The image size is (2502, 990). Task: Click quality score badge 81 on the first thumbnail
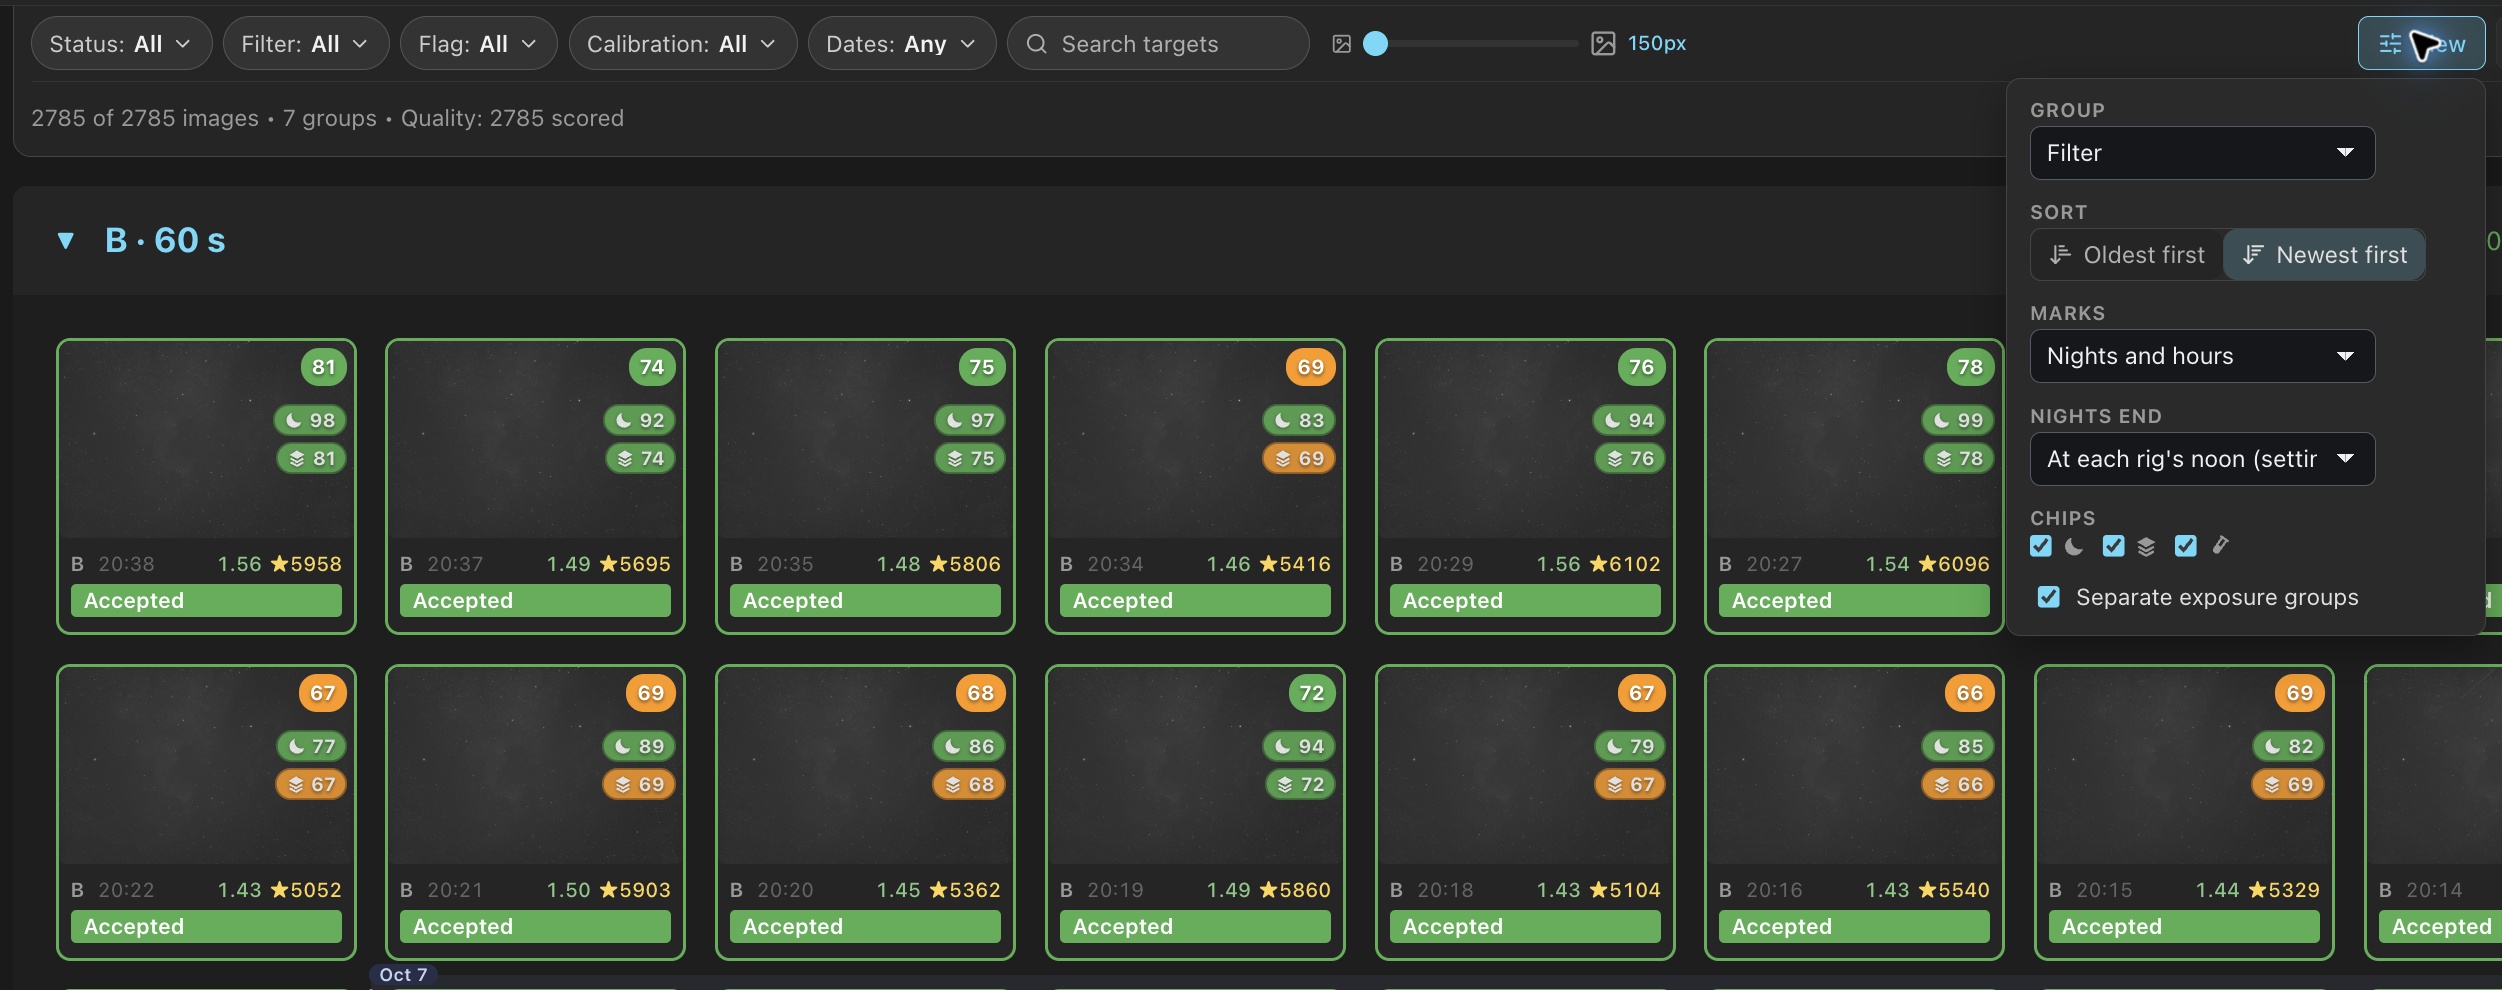[x=323, y=367]
